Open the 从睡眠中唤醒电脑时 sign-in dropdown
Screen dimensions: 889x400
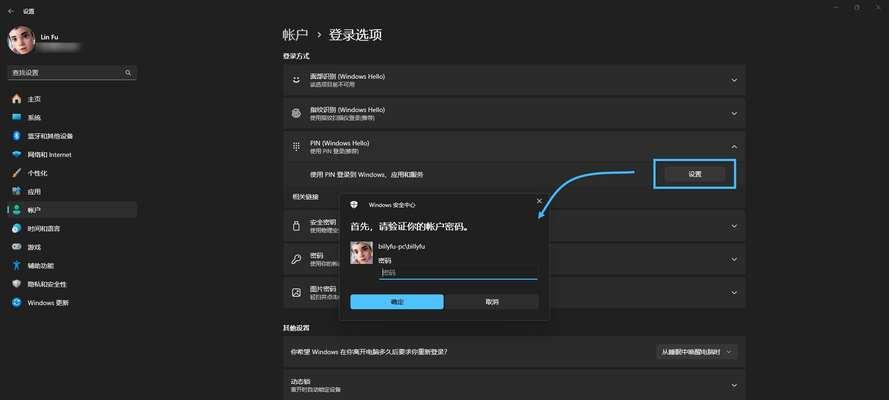click(697, 352)
